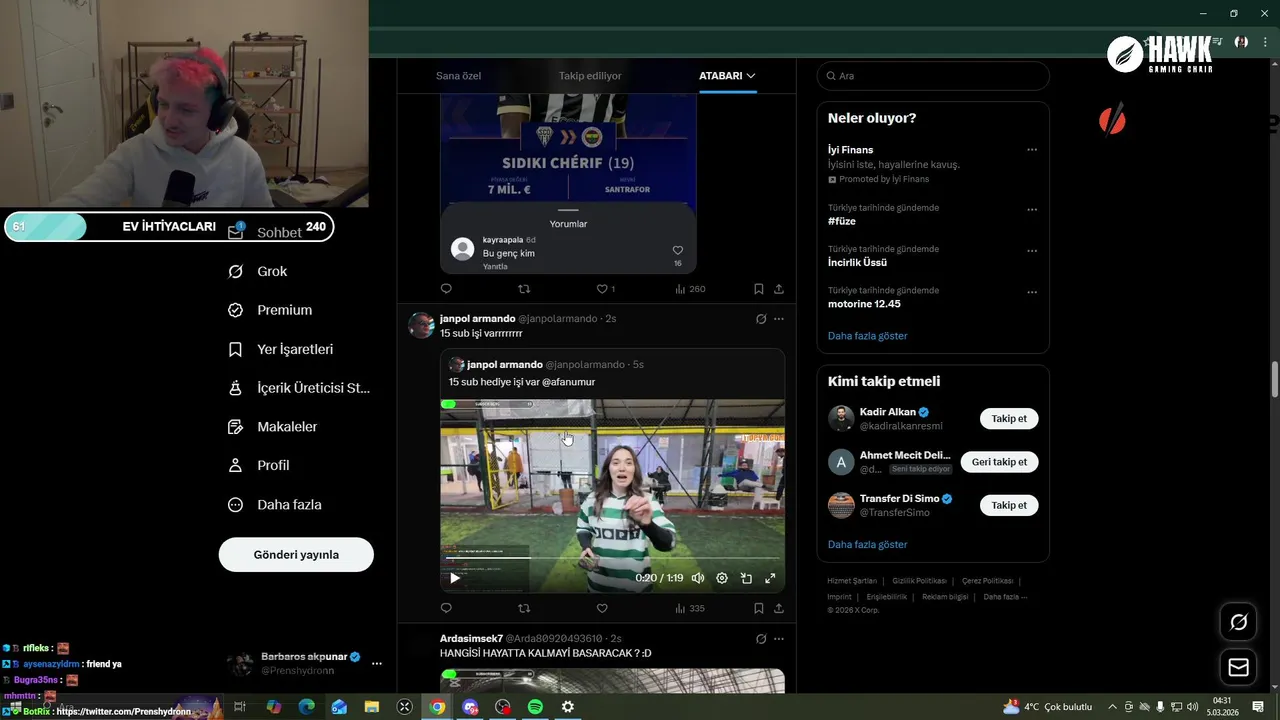Seek on video progress bar
This screenshot has width=1280, height=720.
click(x=612, y=558)
